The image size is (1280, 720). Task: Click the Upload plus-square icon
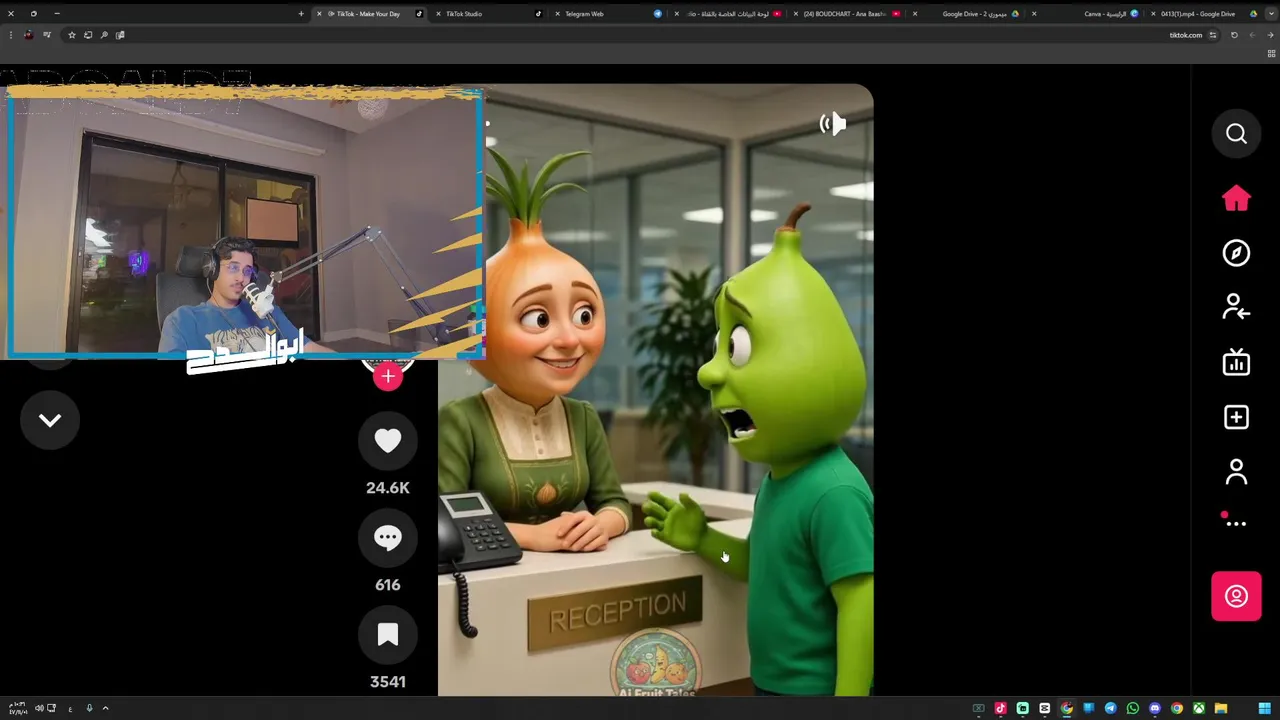point(1236,417)
